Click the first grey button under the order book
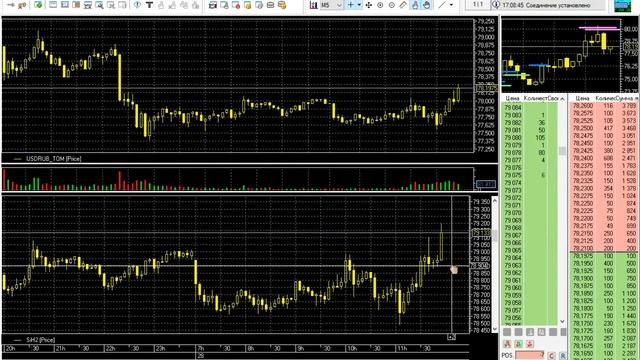This screenshot has width=640, height=360. coord(507,332)
